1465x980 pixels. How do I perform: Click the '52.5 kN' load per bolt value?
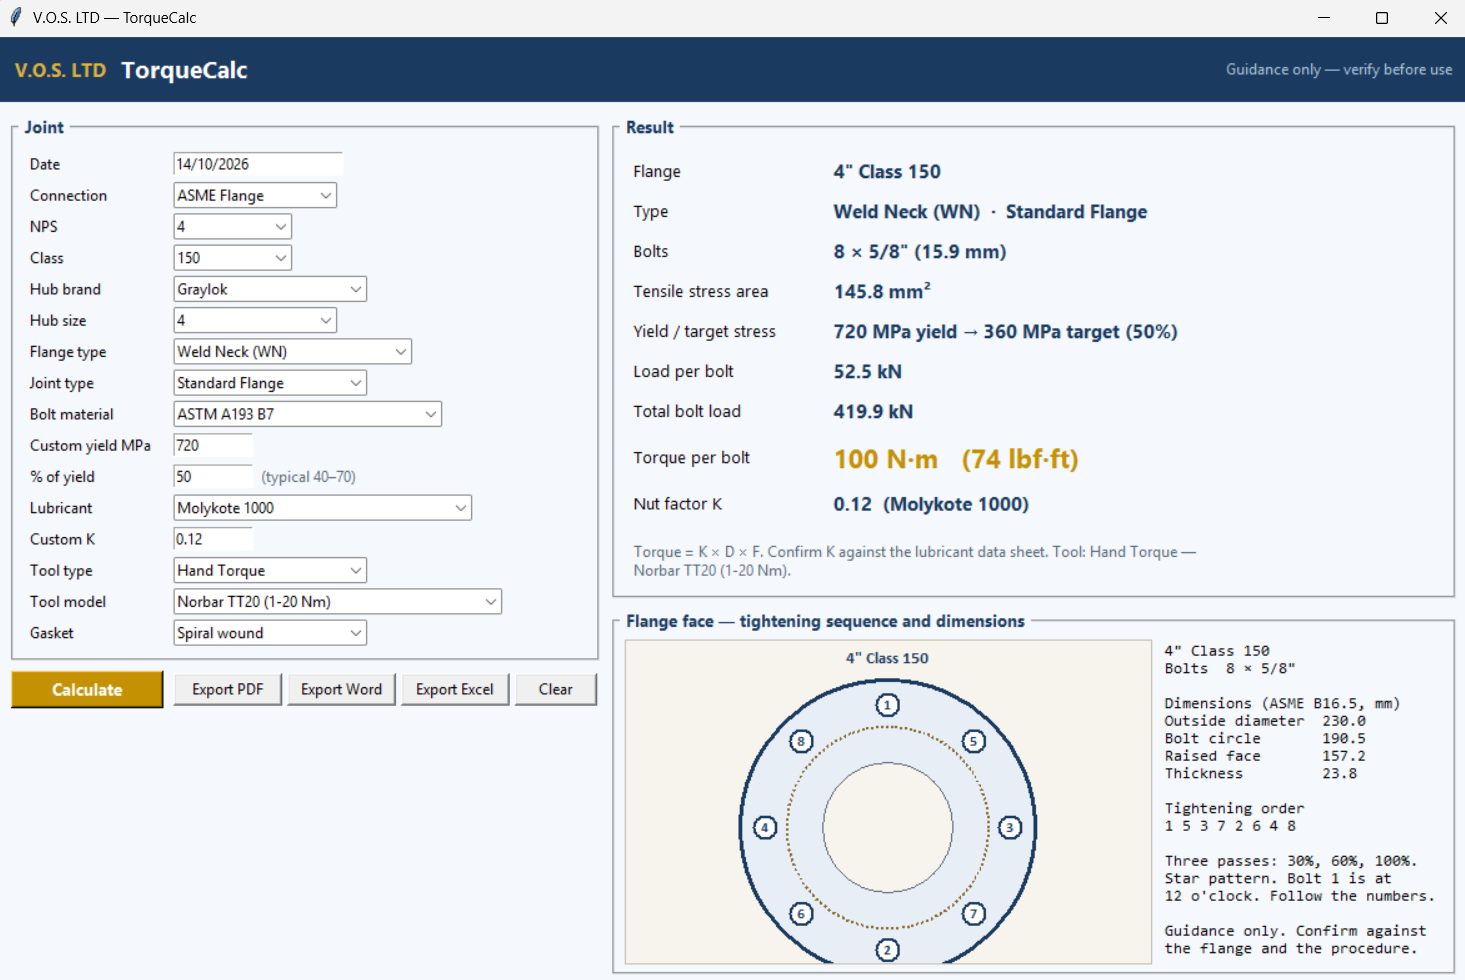(868, 371)
